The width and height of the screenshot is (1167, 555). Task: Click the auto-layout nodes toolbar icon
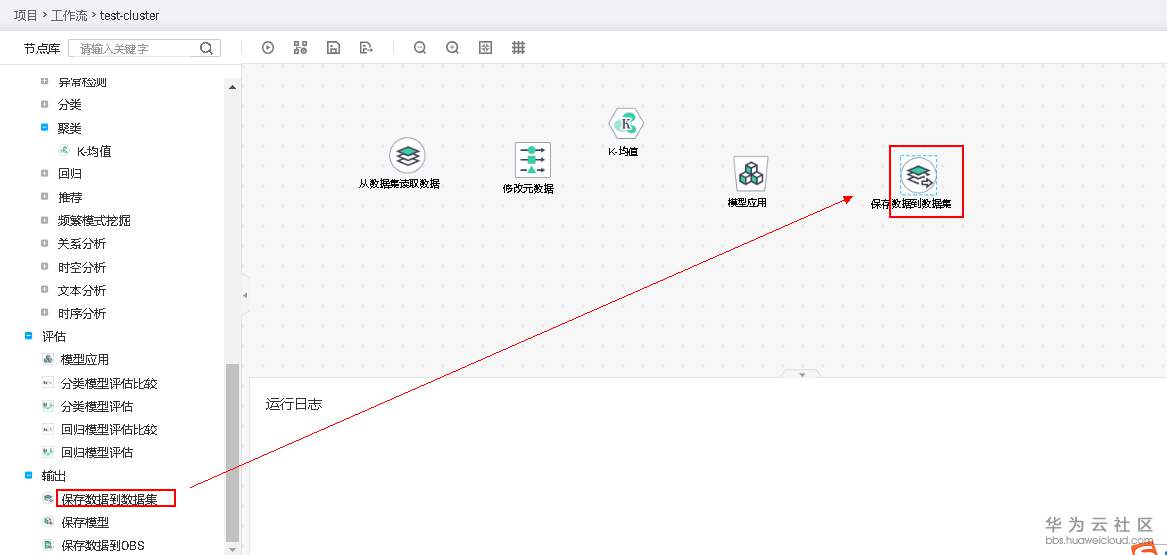(301, 48)
